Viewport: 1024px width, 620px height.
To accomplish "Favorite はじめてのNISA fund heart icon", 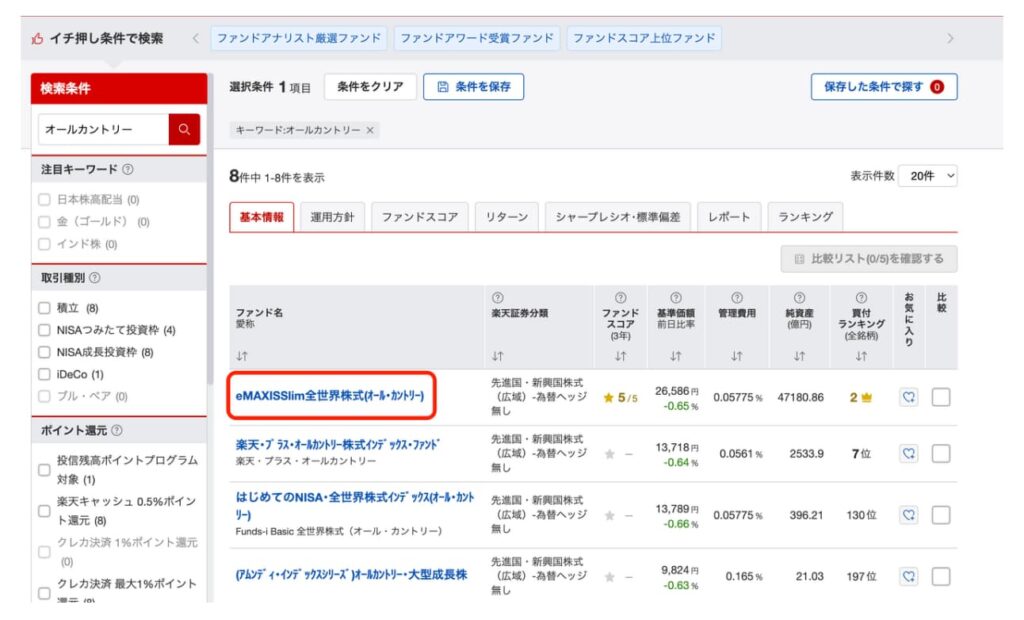I will click(908, 515).
